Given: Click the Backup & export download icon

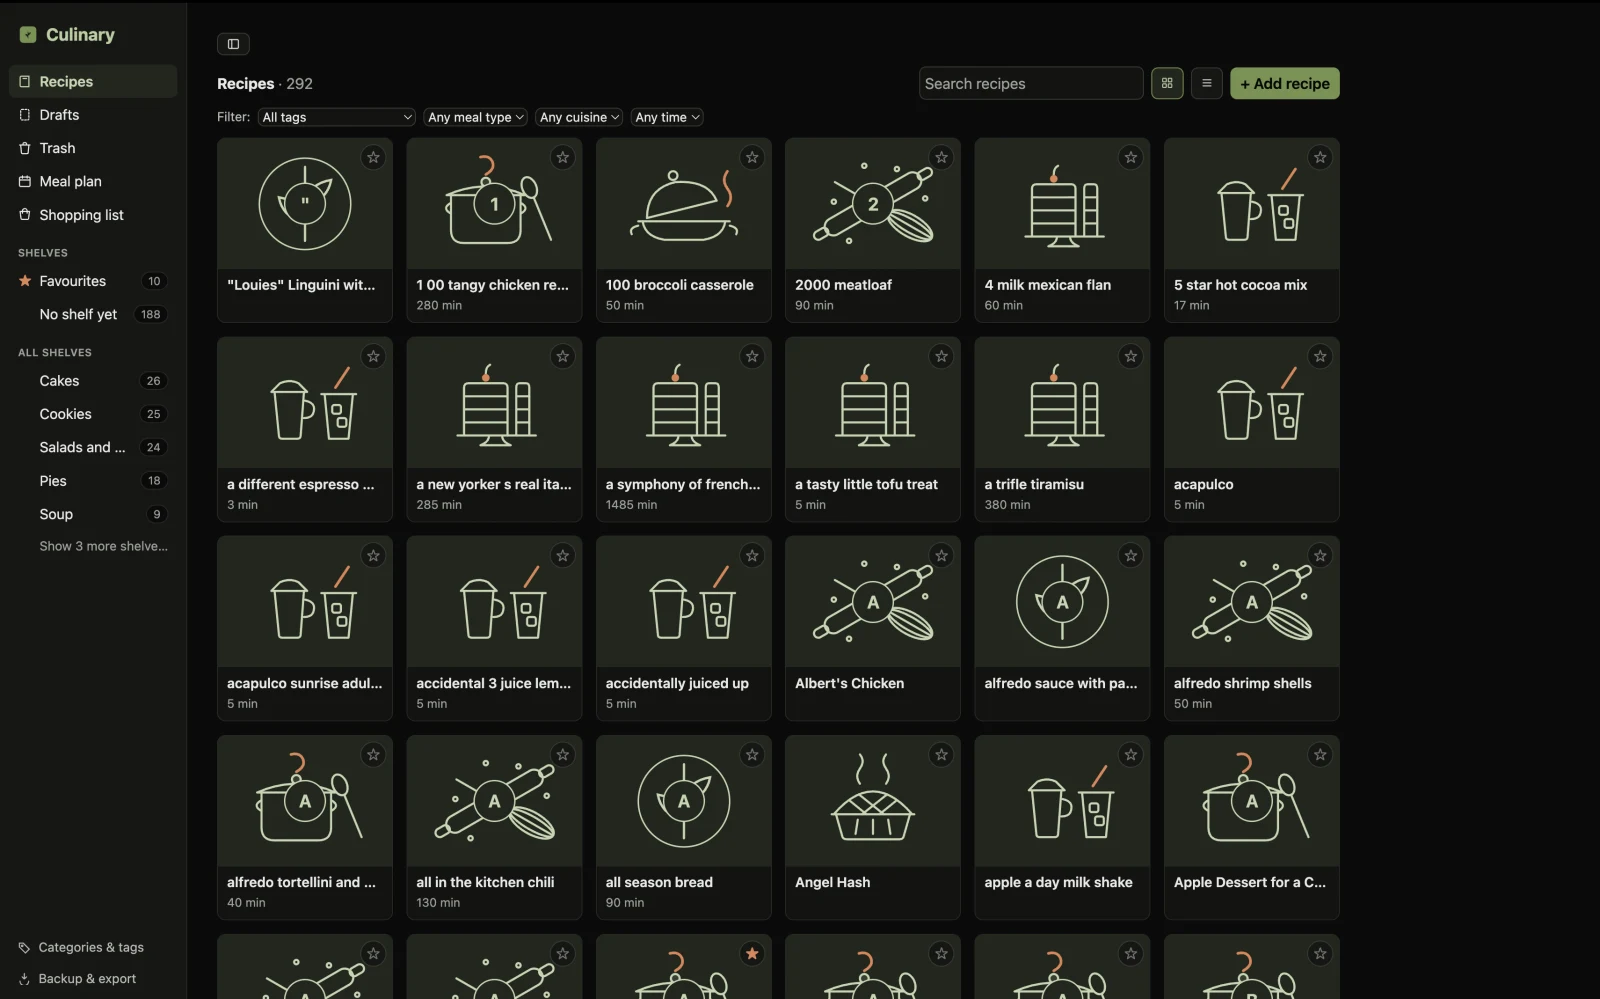Looking at the screenshot, I should tap(24, 979).
